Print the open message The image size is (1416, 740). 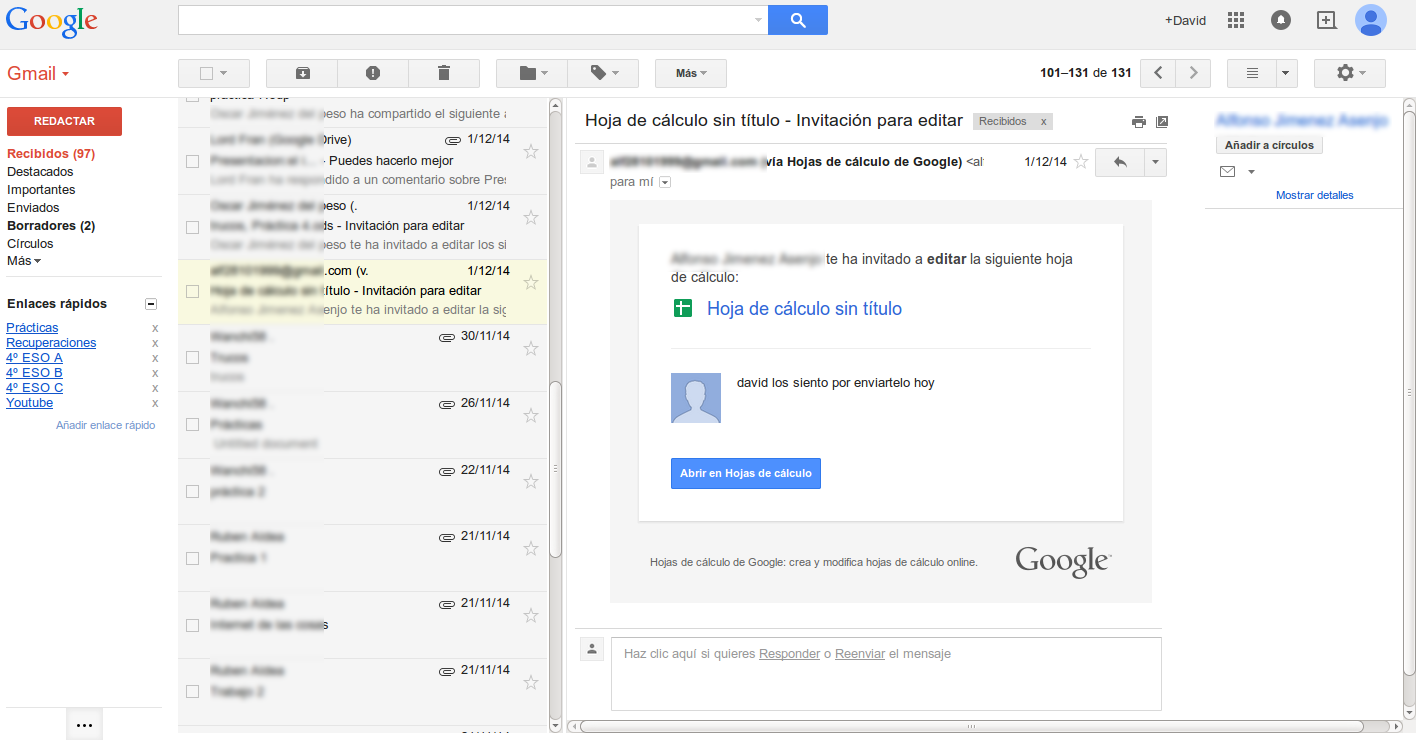tap(1138, 122)
